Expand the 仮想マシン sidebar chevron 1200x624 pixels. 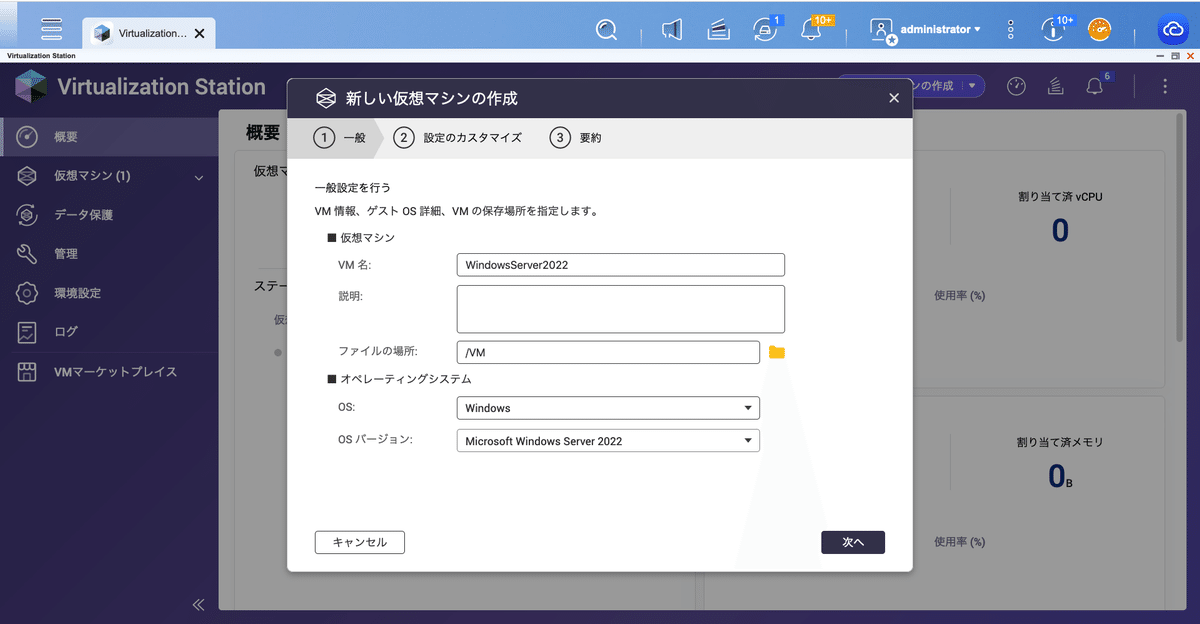point(198,178)
